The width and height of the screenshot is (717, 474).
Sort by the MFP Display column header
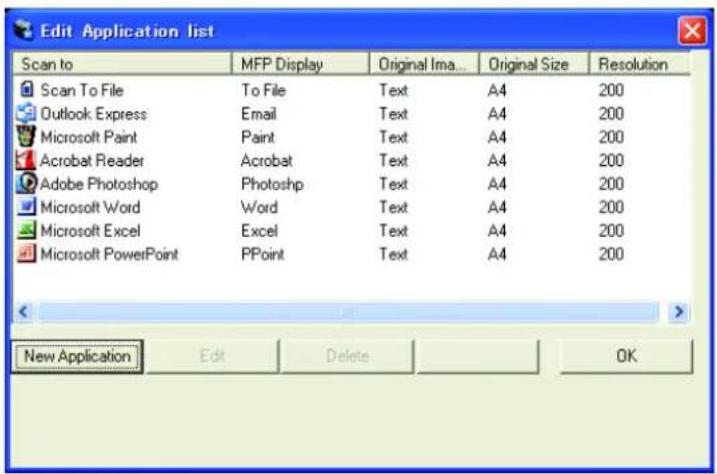[x=300, y=64]
